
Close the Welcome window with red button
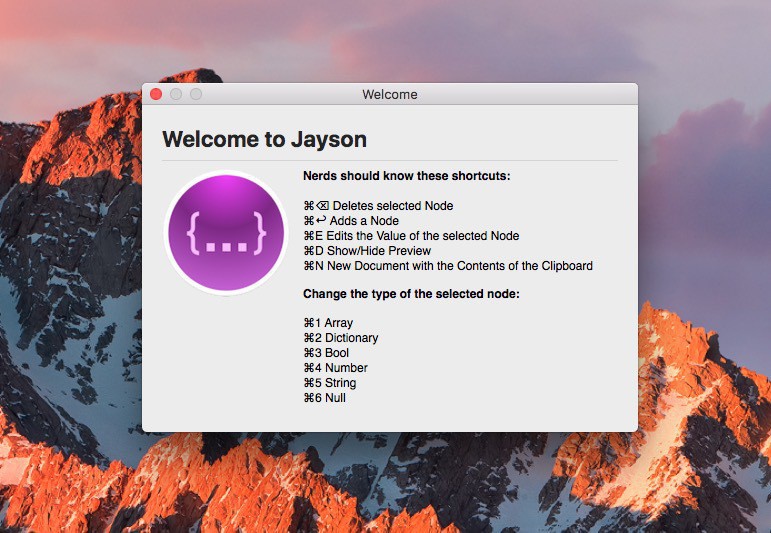(x=156, y=94)
